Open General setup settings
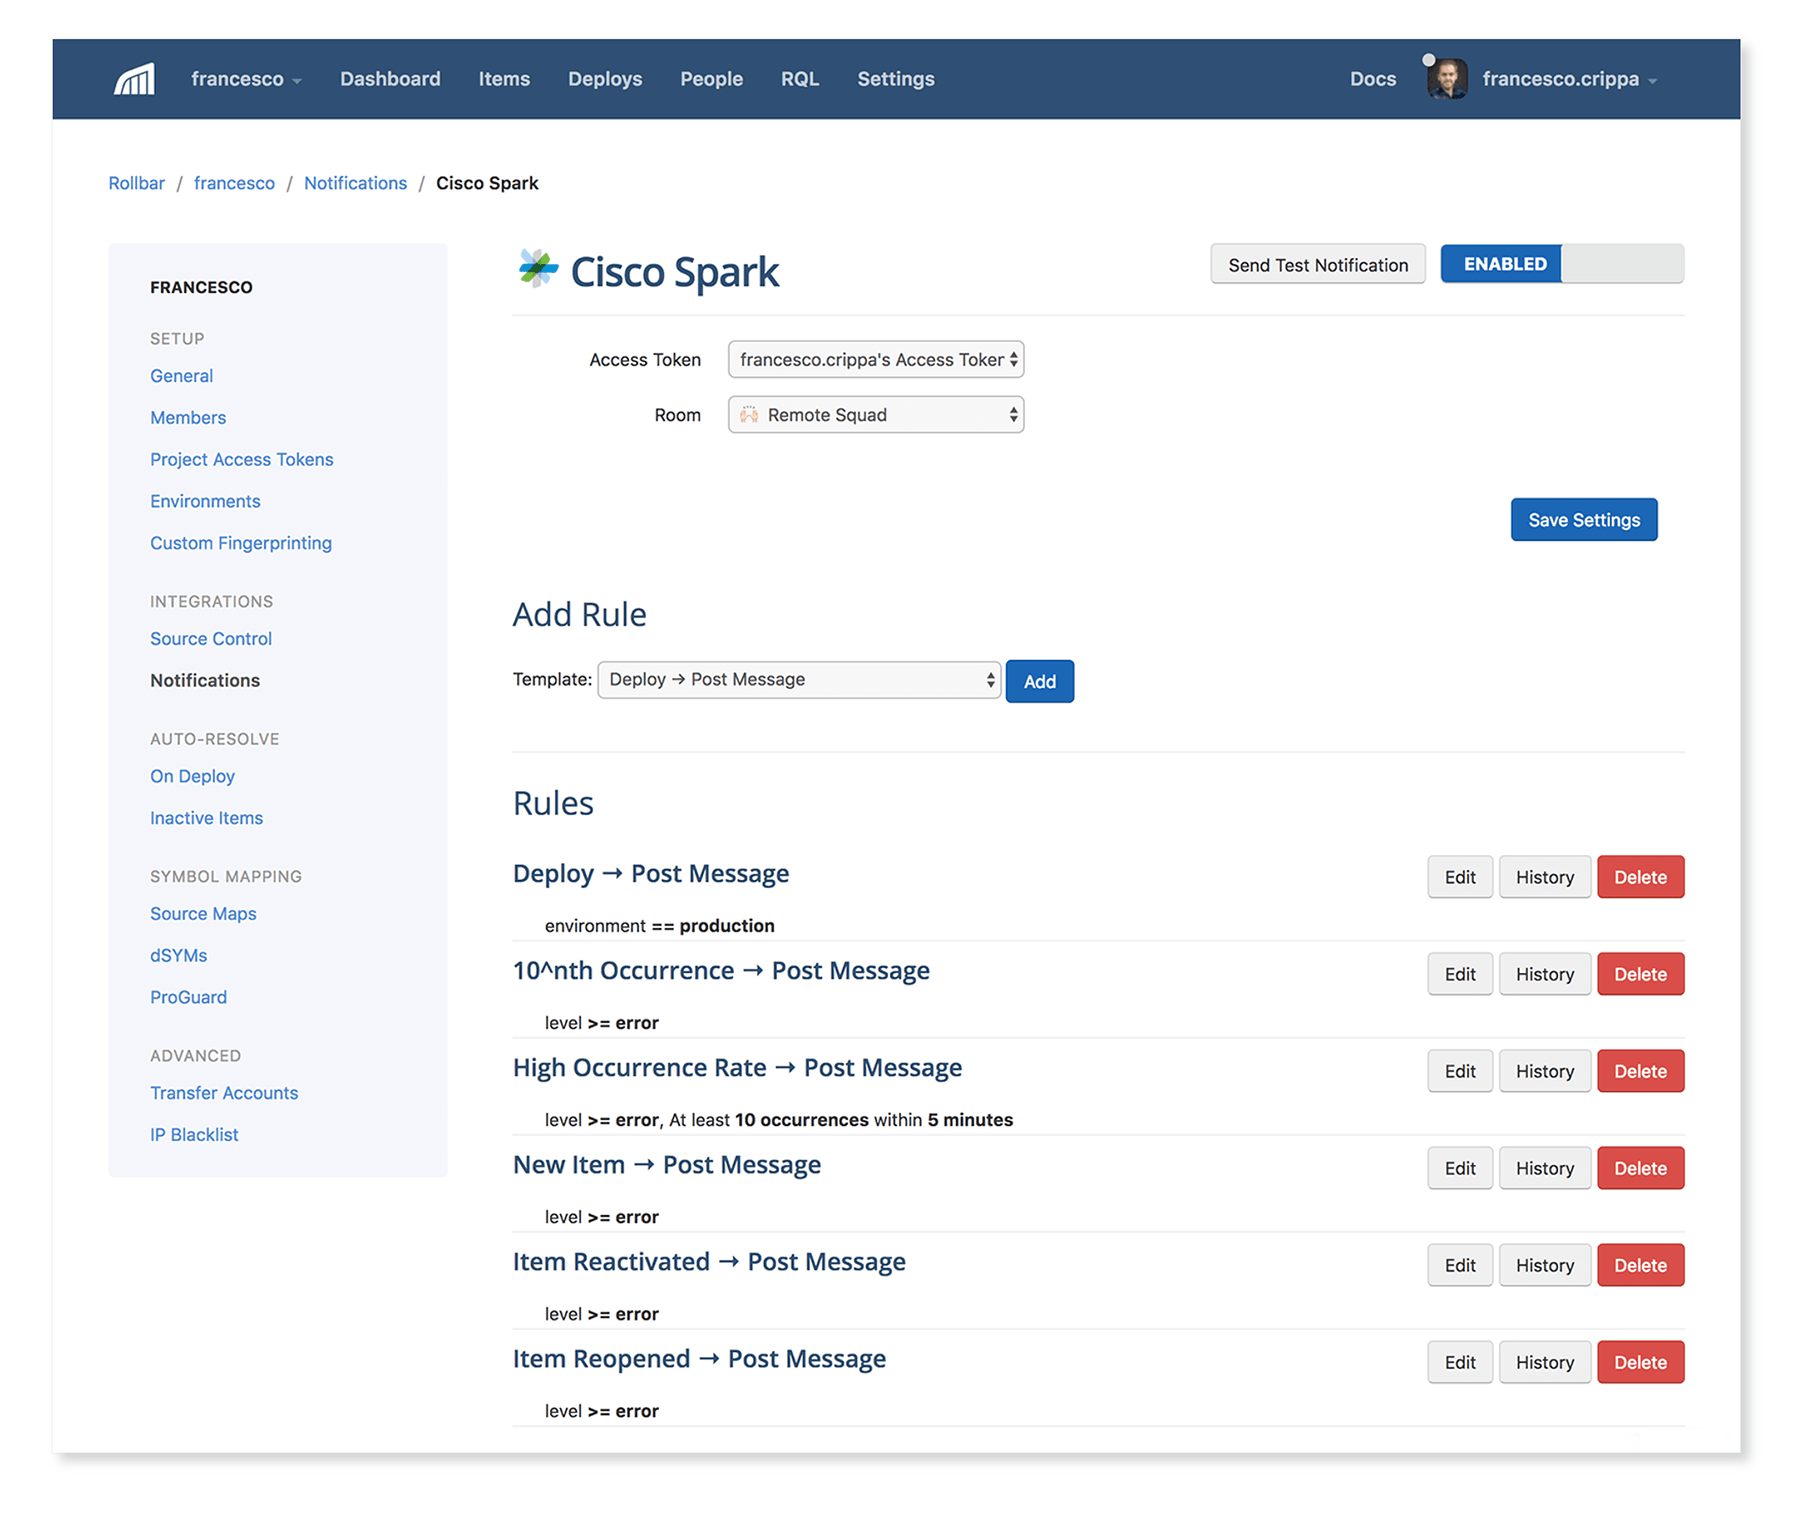 coord(182,376)
